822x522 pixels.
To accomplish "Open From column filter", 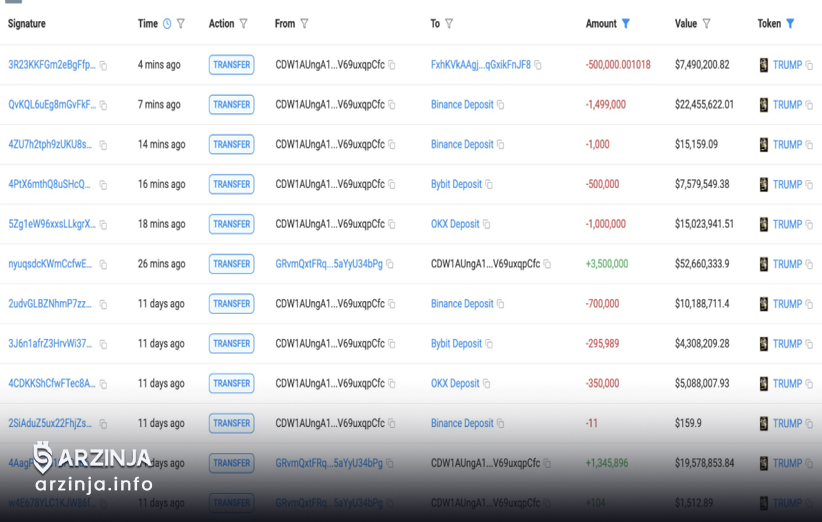I will (305, 24).
